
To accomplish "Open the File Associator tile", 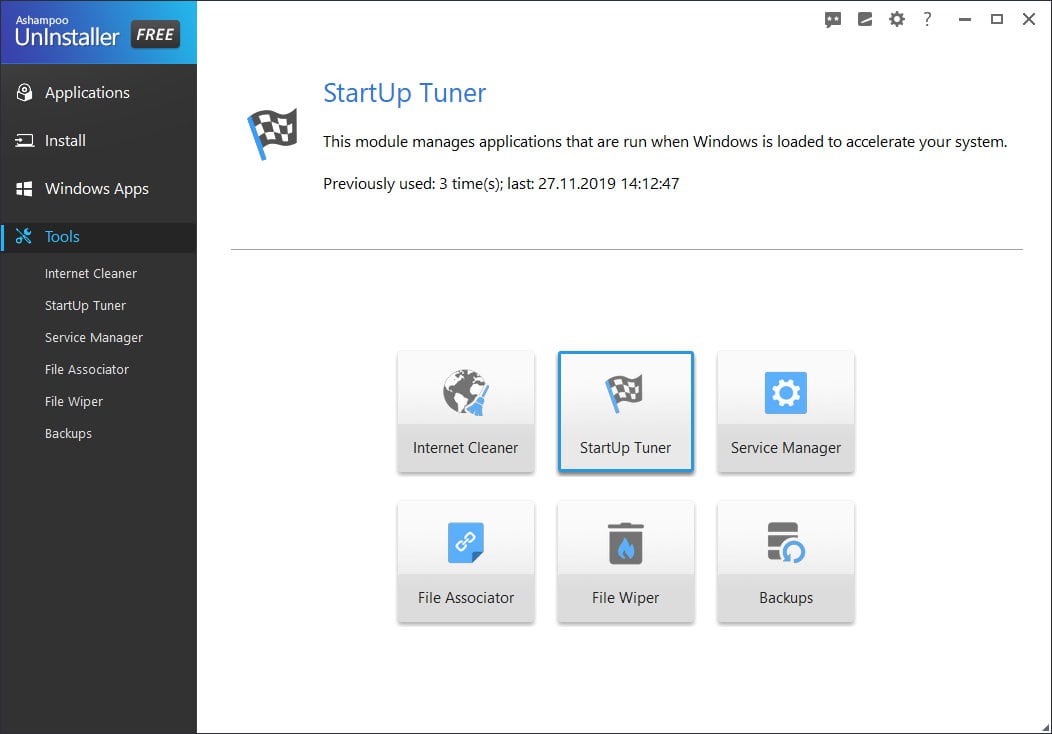I will [x=466, y=562].
